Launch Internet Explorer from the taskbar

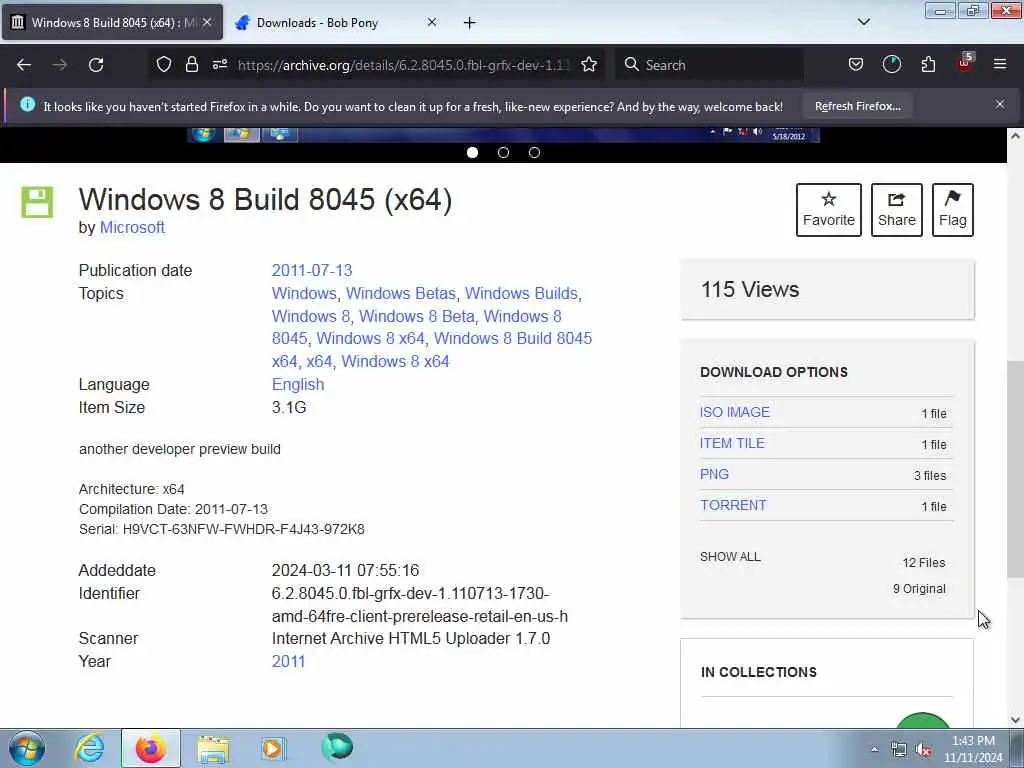click(89, 748)
